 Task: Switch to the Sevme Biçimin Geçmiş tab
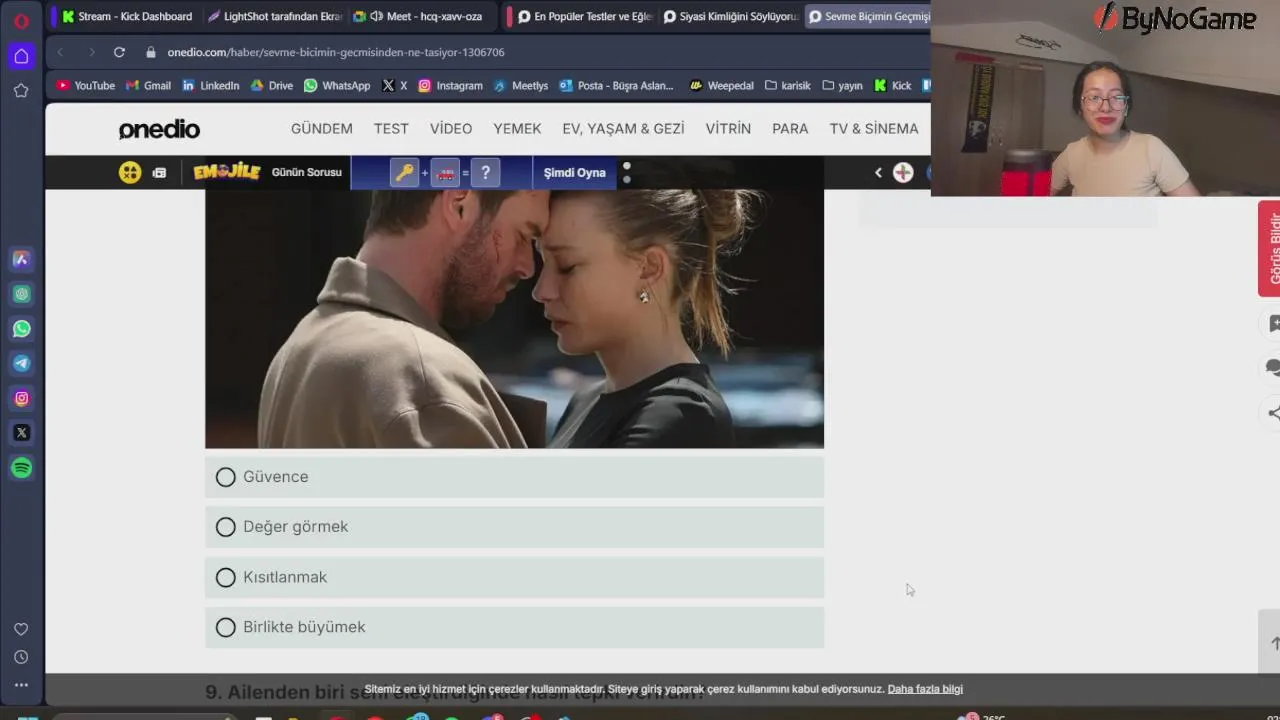(868, 16)
